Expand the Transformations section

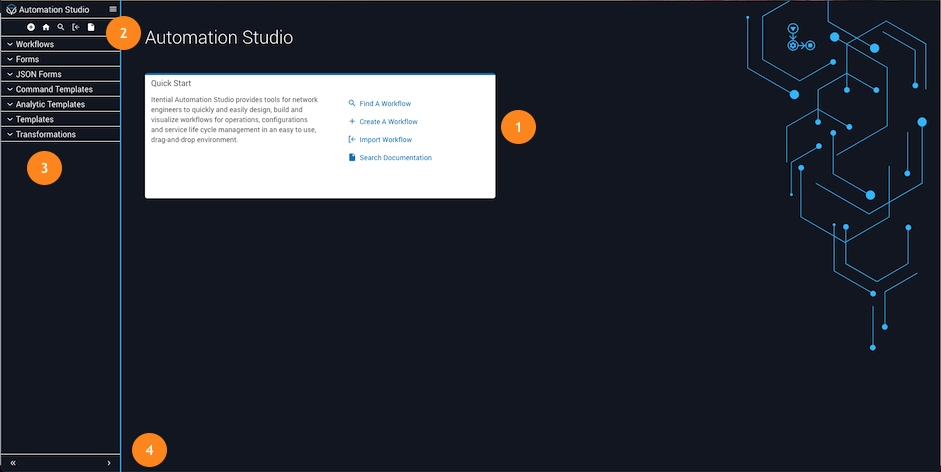tap(61, 134)
